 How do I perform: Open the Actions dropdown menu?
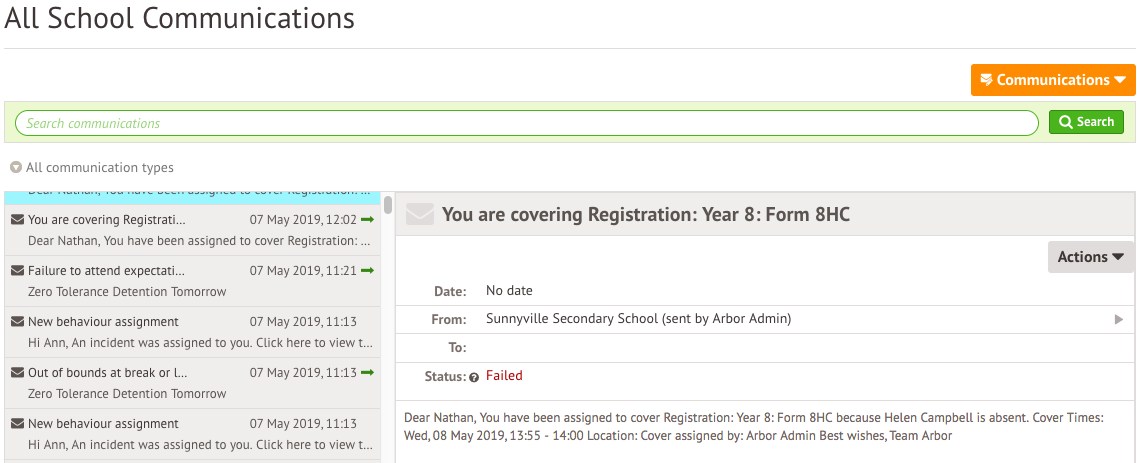pyautogui.click(x=1091, y=257)
